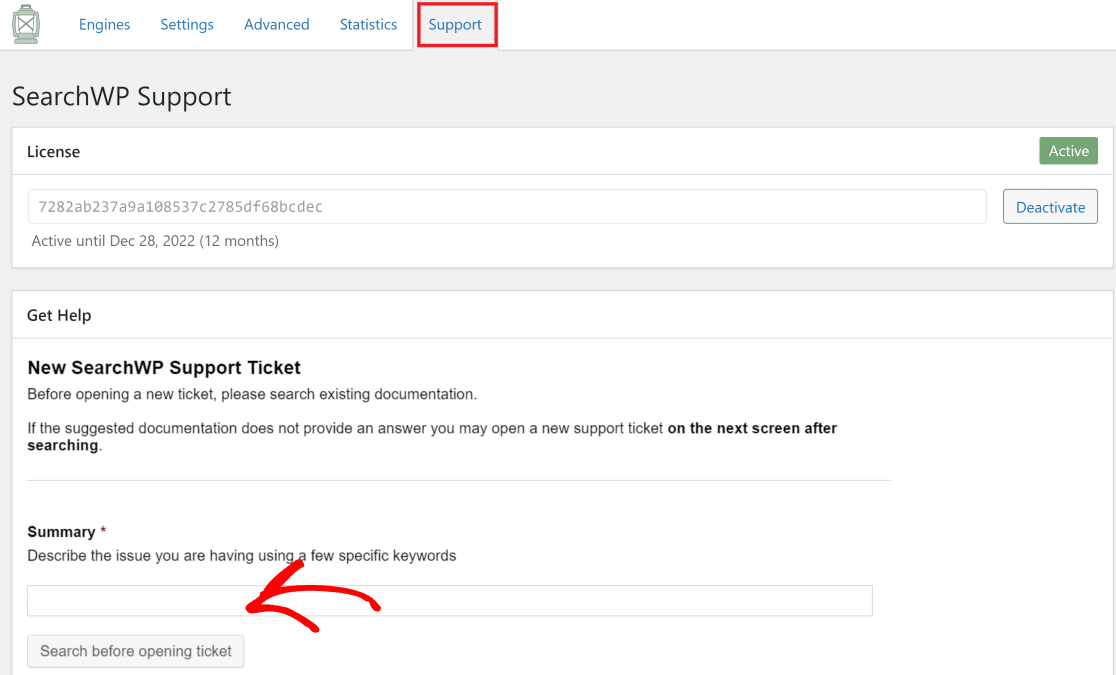Click the SearchWP Support page heading
1116x675 pixels.
coord(122,97)
